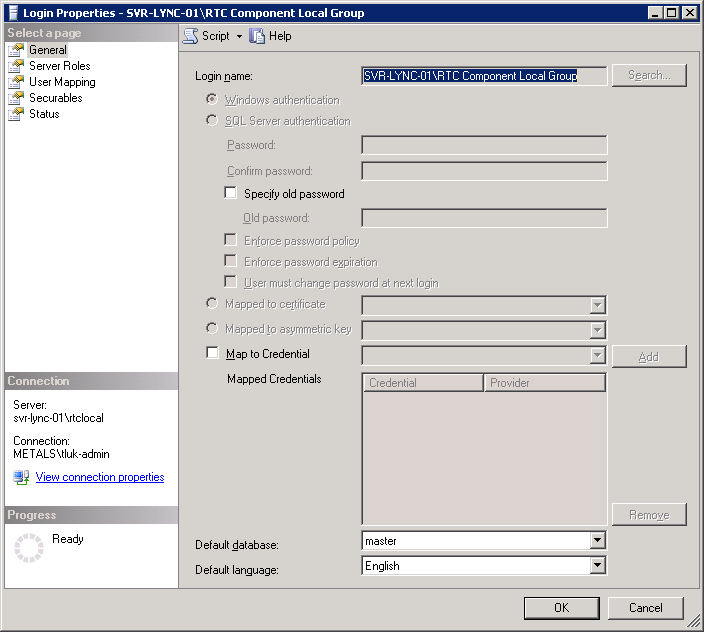The height and width of the screenshot is (632, 704).
Task: Toggle Enforce password expiration checkbox
Action: [230, 261]
